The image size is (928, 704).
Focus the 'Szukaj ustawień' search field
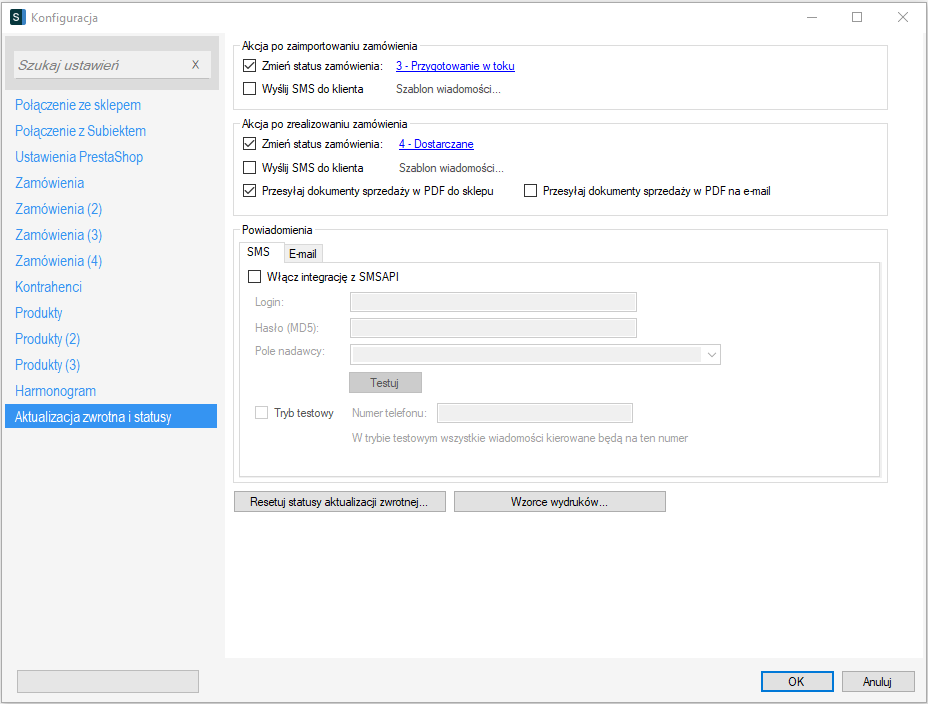coord(100,65)
